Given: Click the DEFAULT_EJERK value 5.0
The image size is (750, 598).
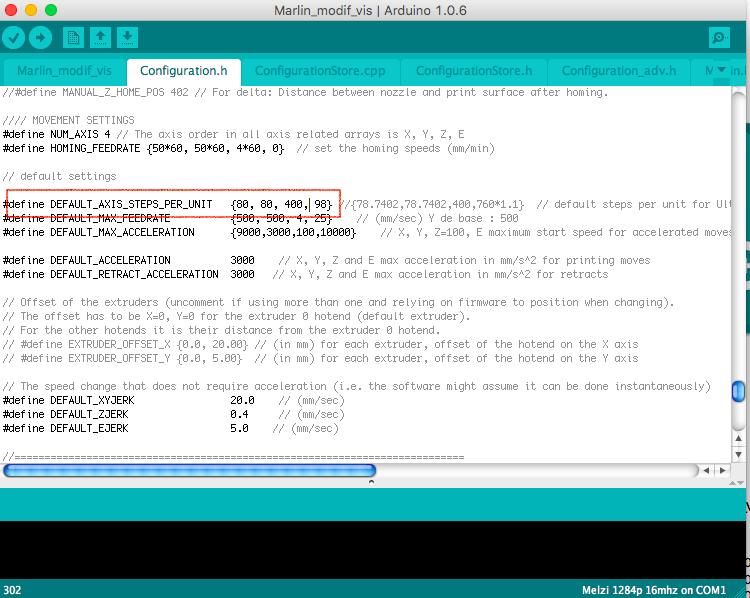Looking at the screenshot, I should (x=239, y=428).
